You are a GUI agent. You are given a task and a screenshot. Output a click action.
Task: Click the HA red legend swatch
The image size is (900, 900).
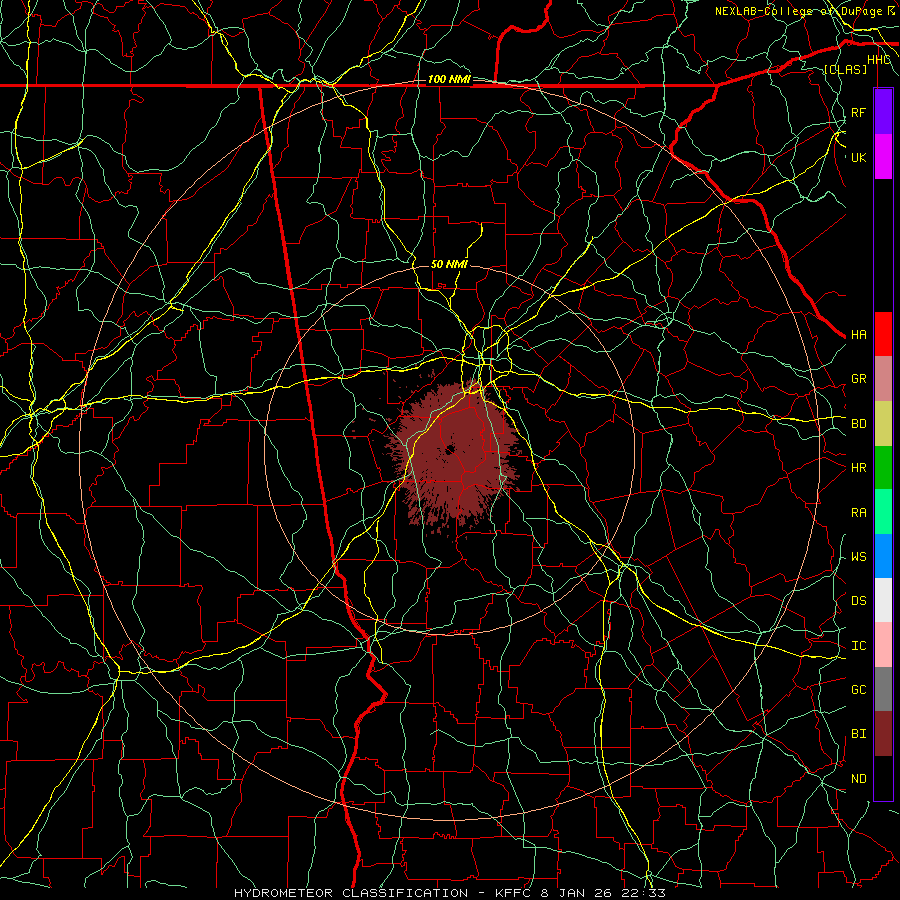(x=883, y=334)
